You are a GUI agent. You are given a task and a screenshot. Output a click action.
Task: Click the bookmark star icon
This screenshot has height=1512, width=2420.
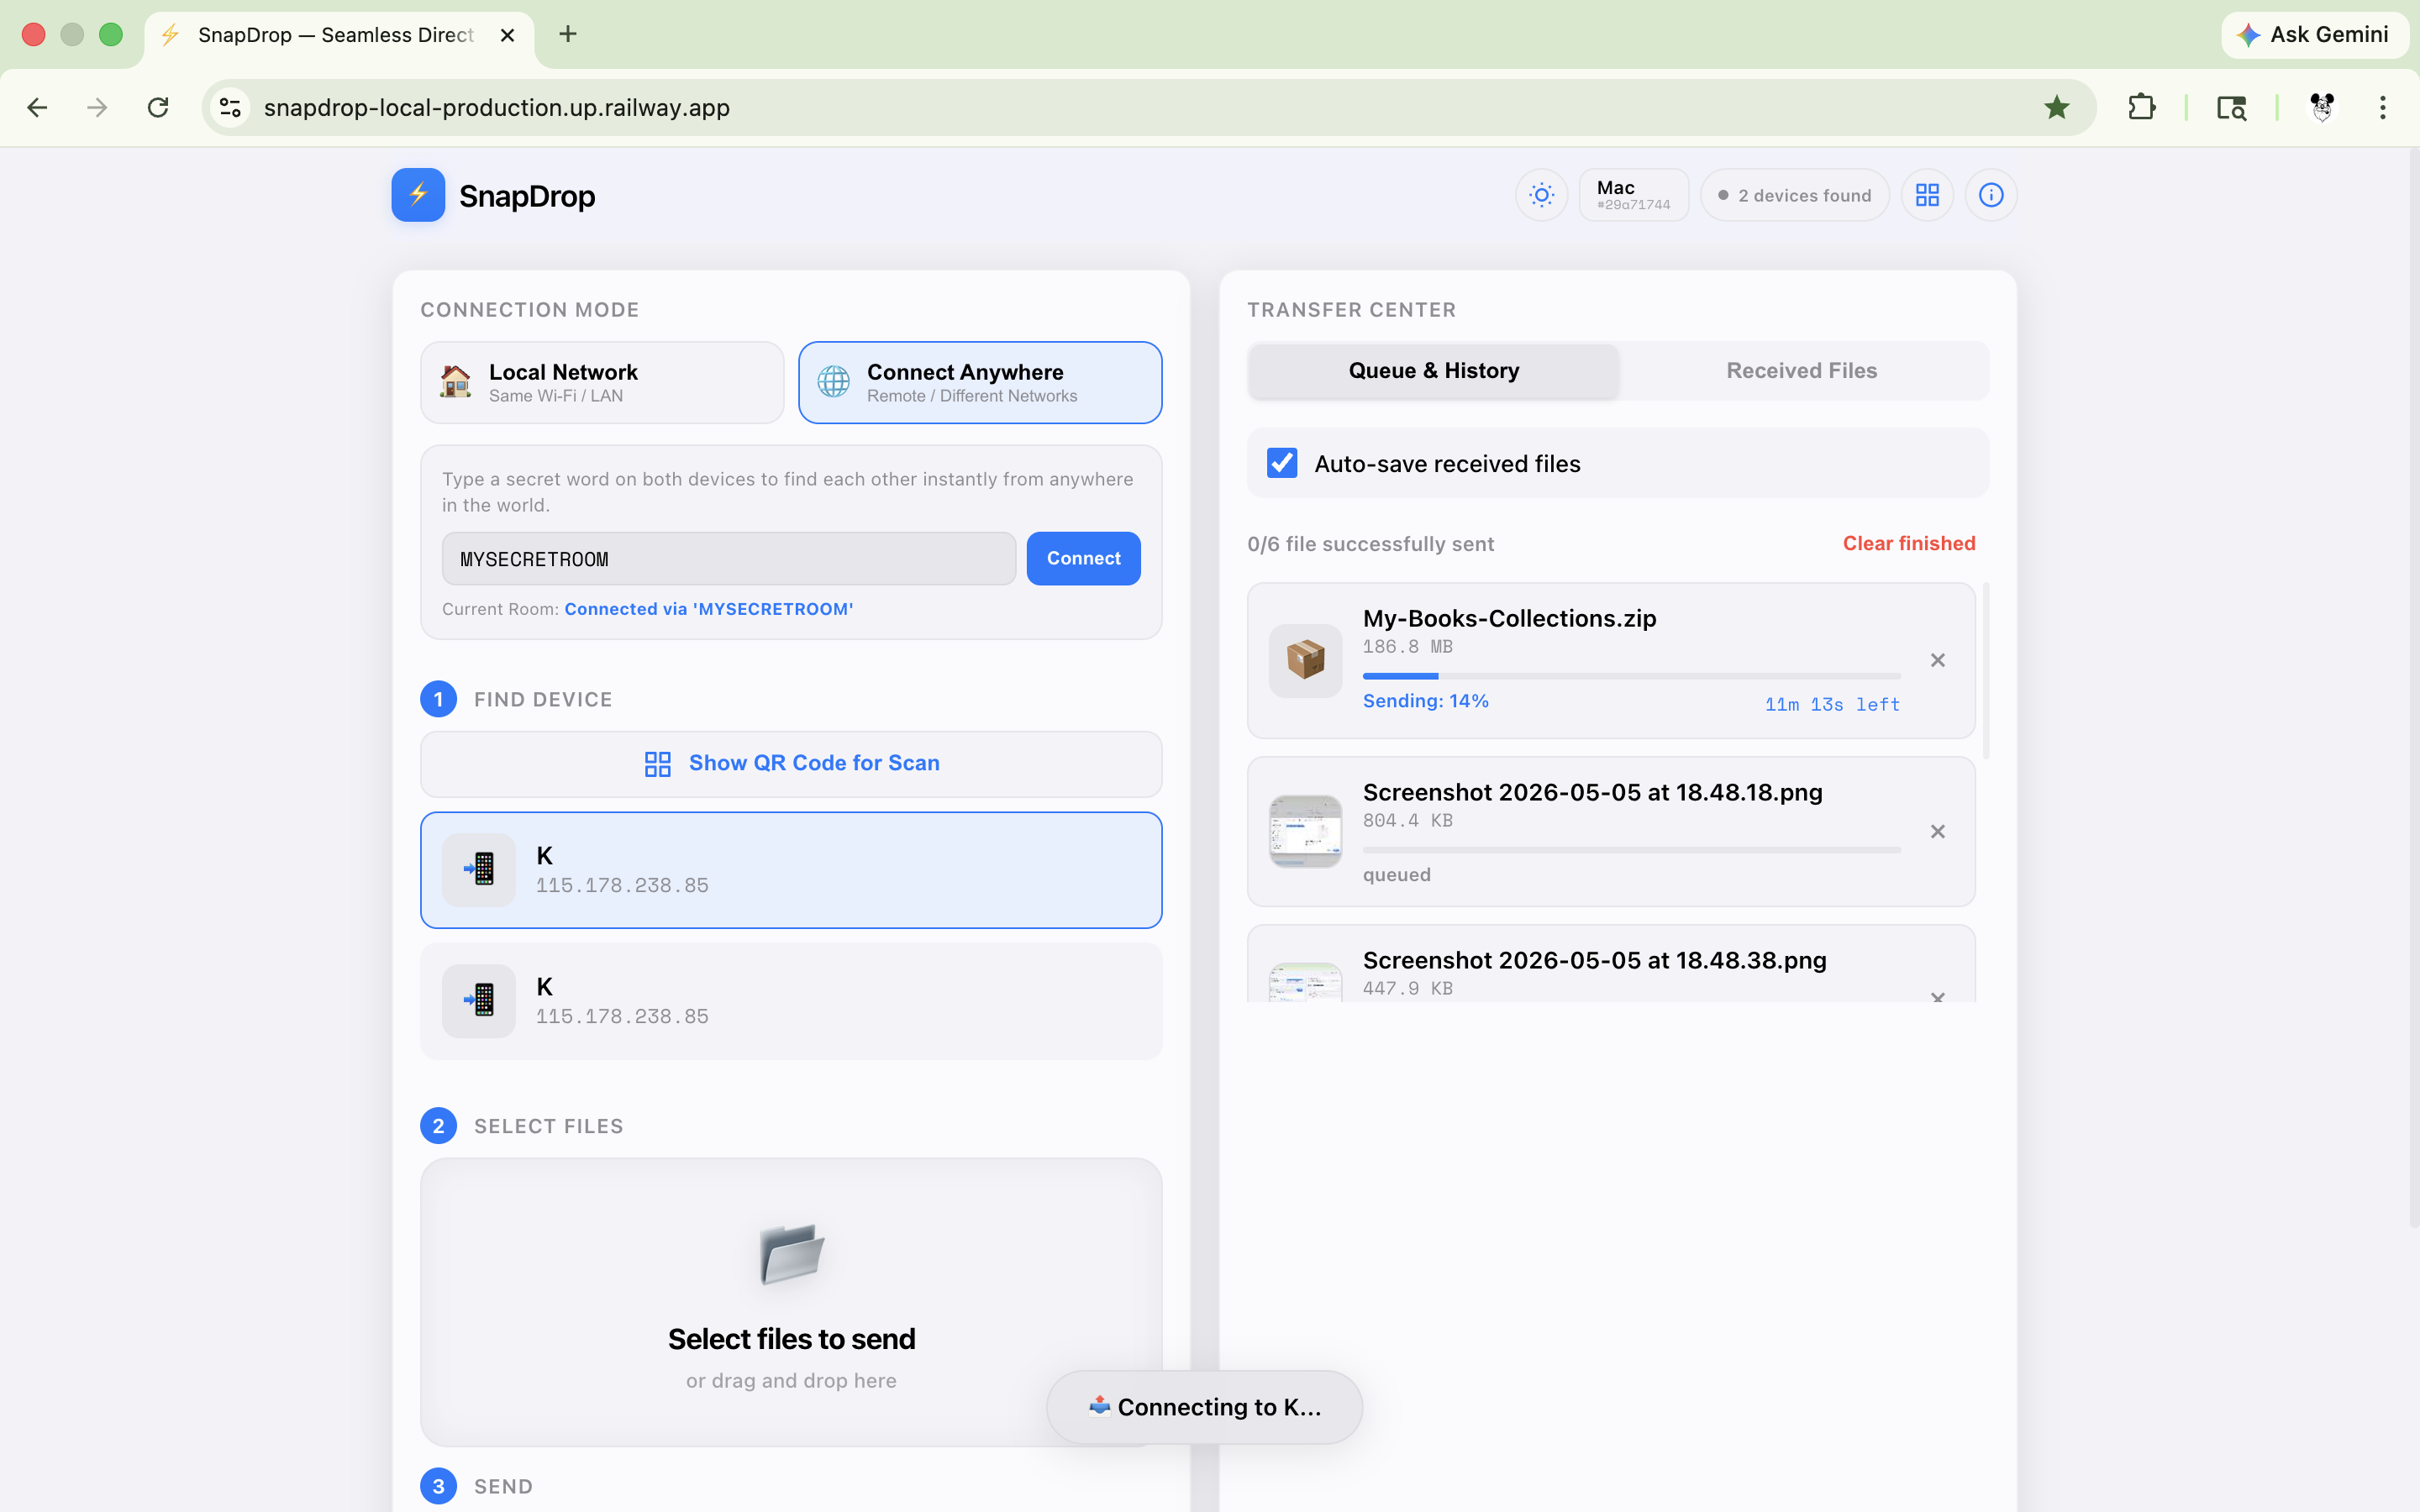[2056, 108]
